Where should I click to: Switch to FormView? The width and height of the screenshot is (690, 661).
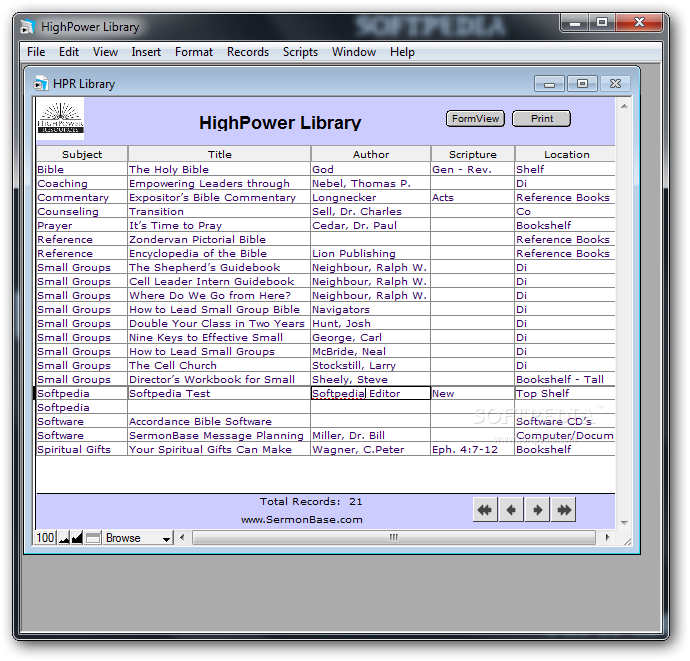[x=475, y=119]
